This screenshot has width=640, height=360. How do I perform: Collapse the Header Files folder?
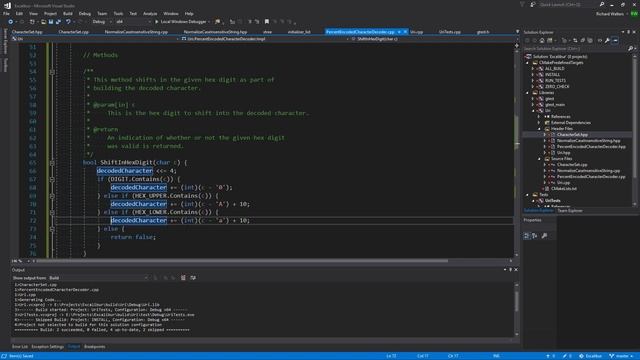point(539,129)
